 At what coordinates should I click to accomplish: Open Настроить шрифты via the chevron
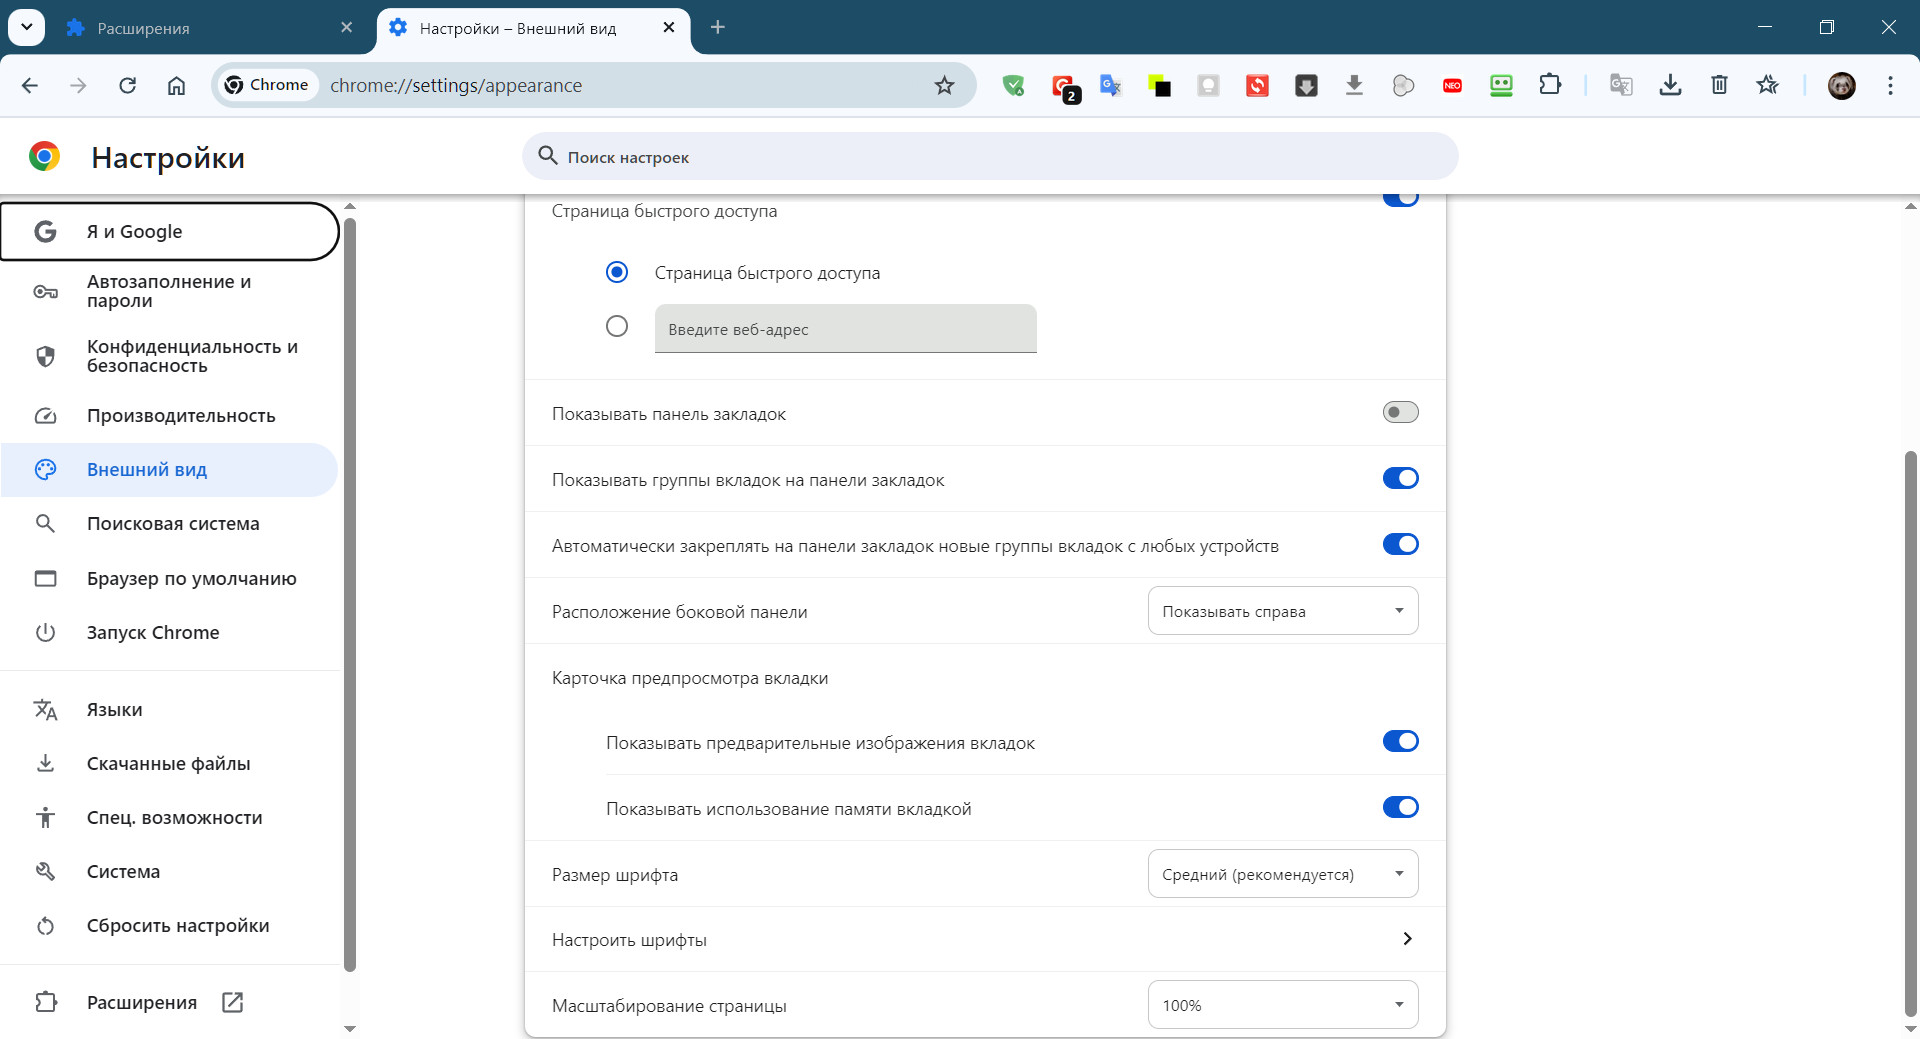[1407, 939]
